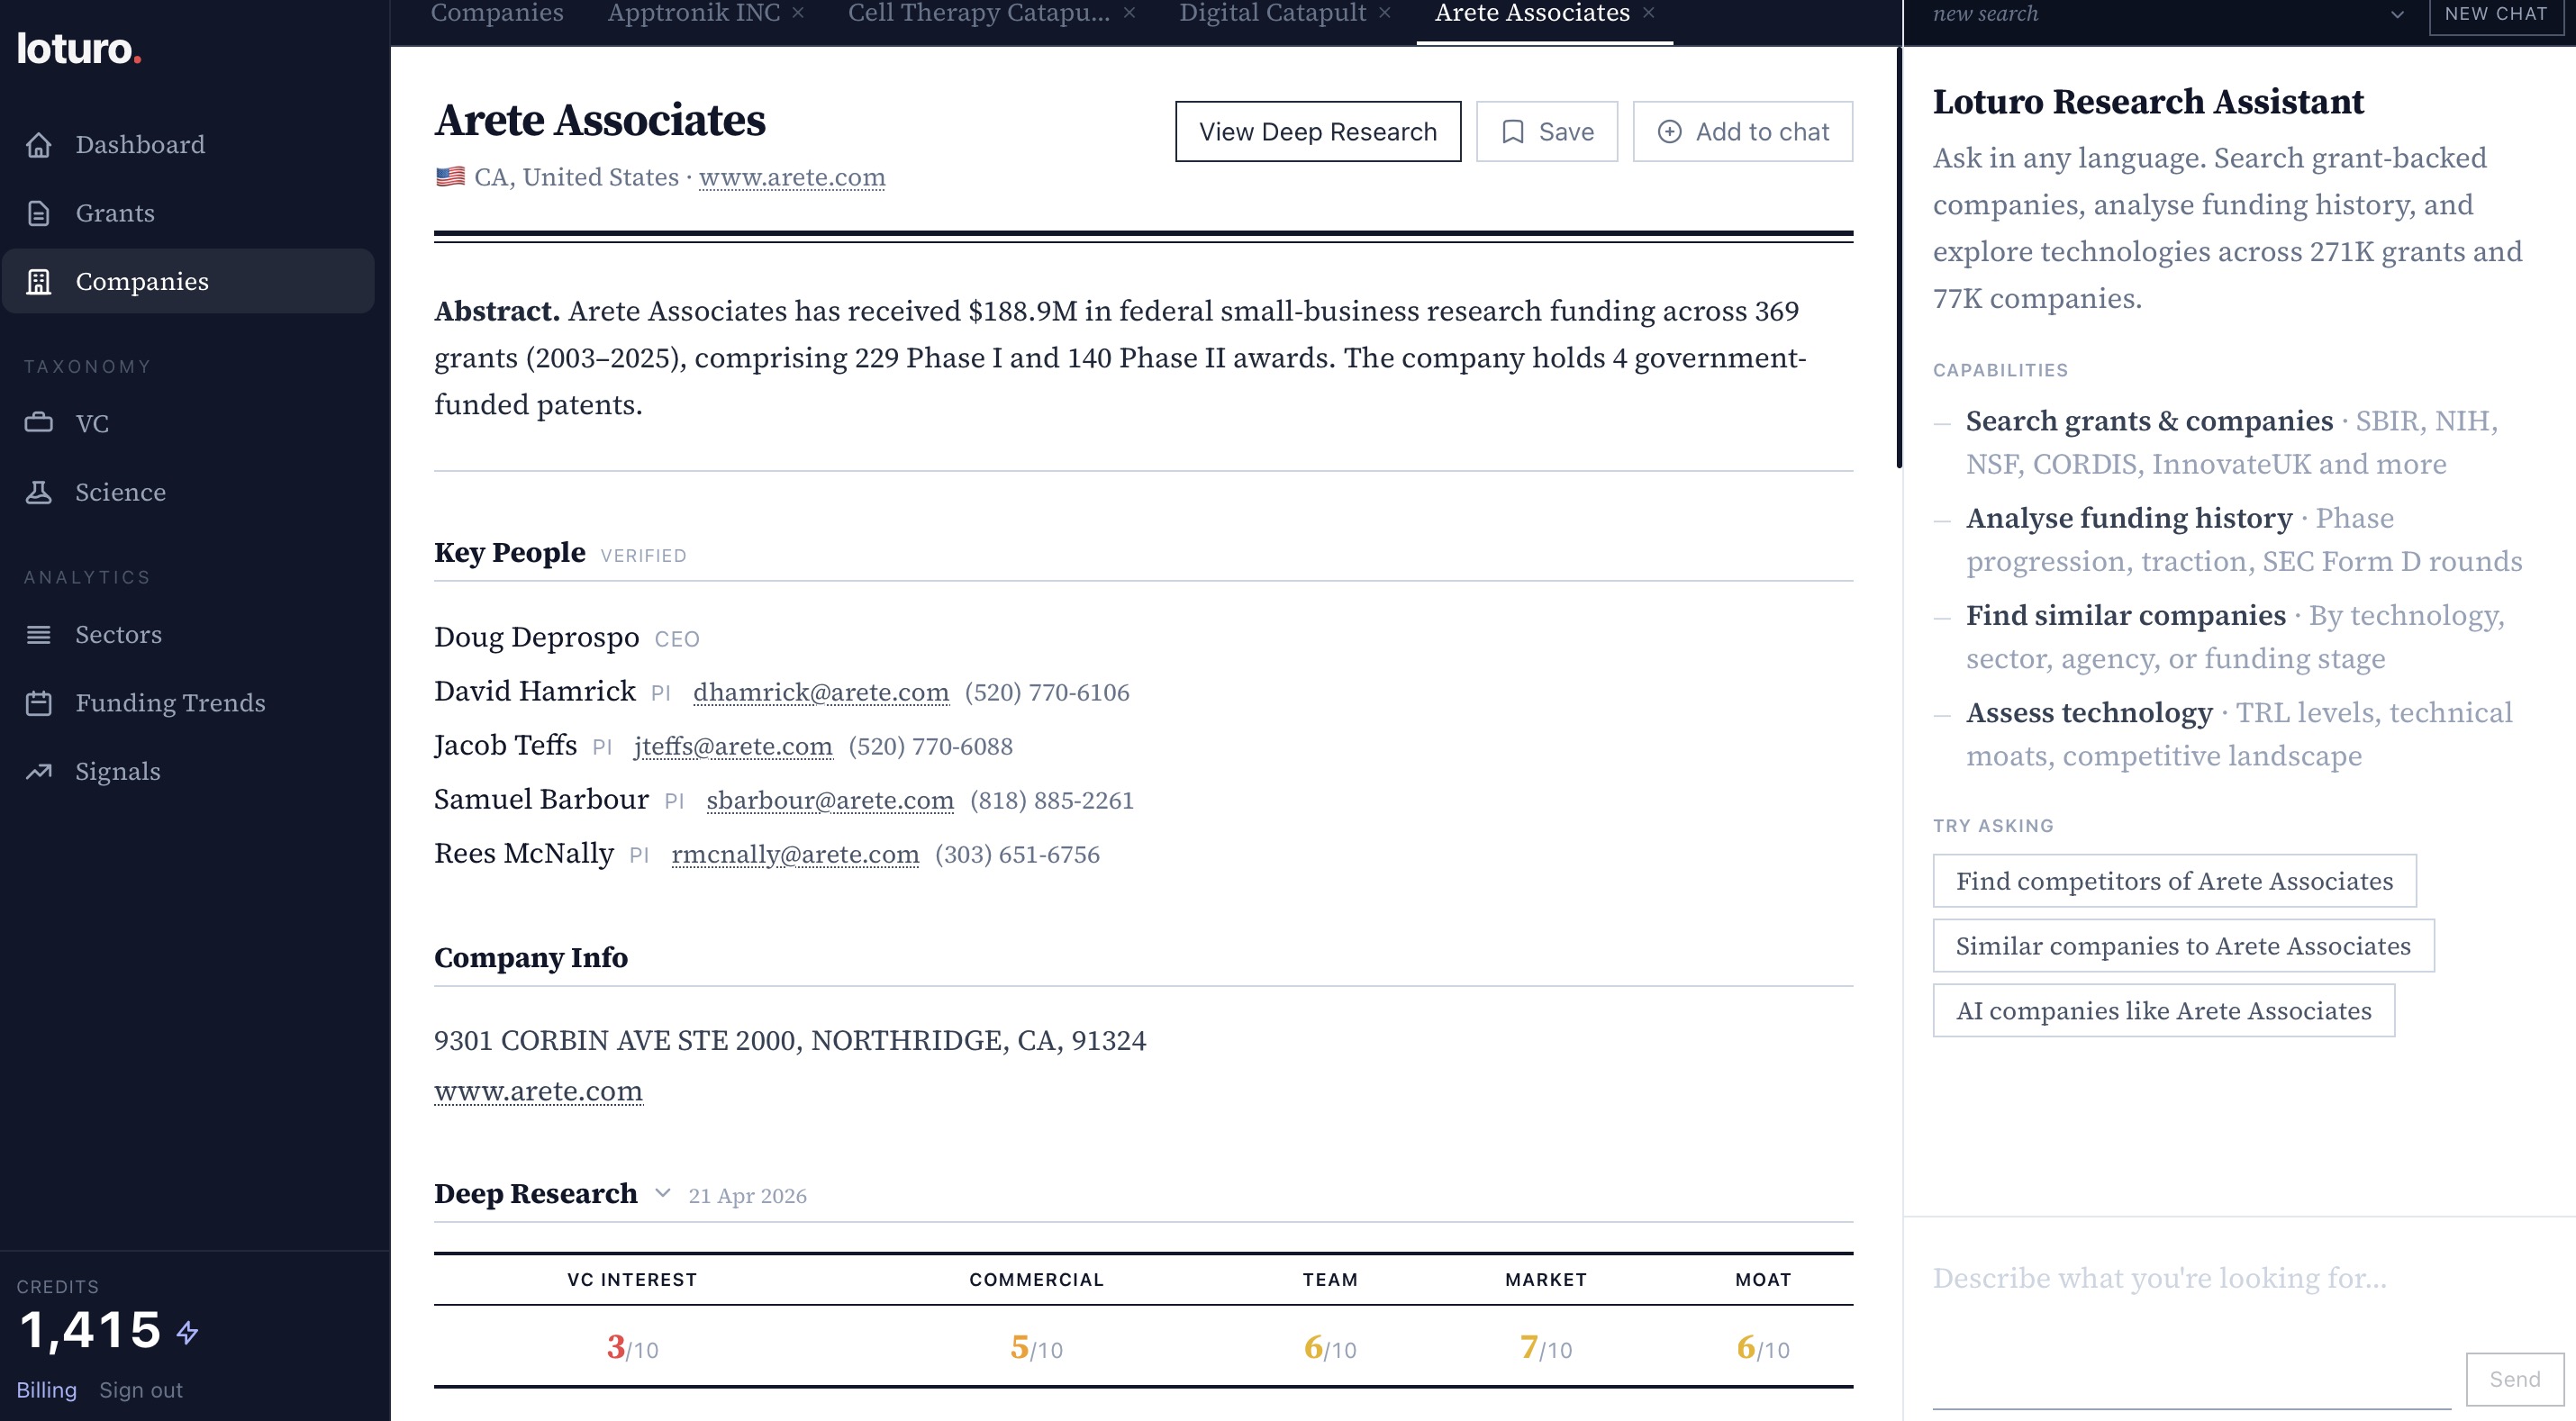This screenshot has height=1421, width=2576.
Task: Close the Apptronik INC tab
Action: (x=798, y=13)
